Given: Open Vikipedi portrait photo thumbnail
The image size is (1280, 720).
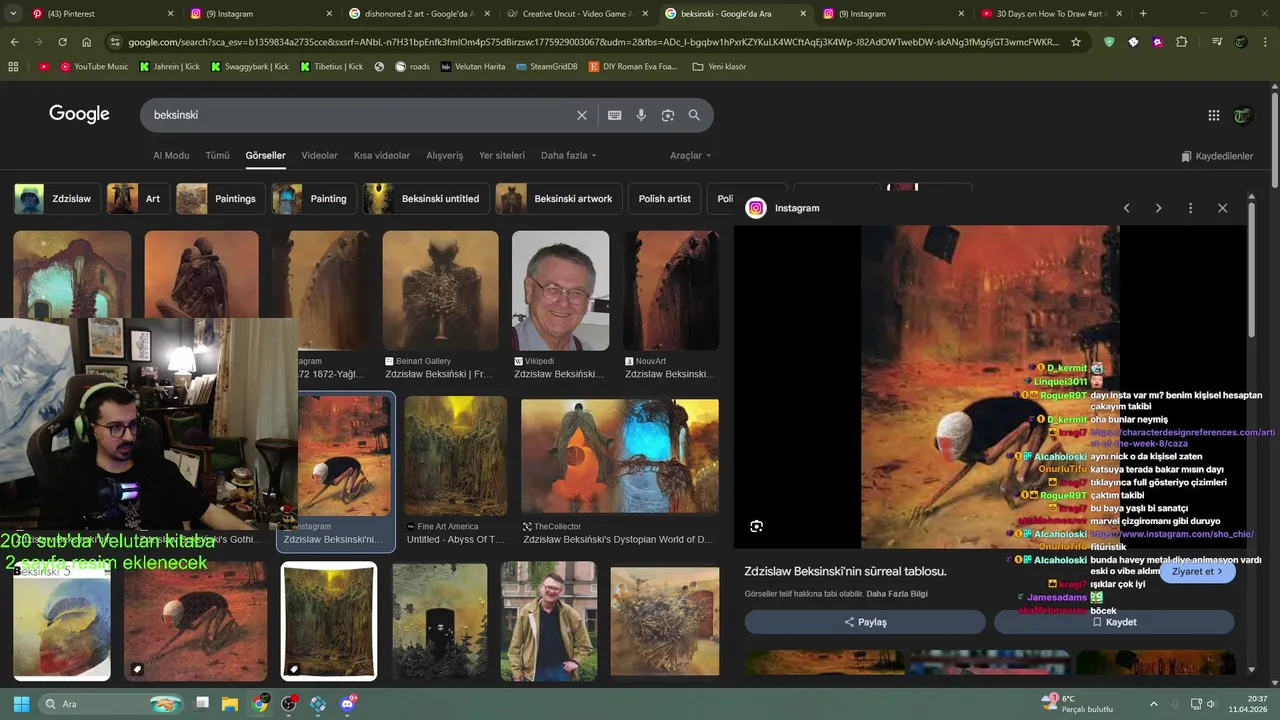Looking at the screenshot, I should [560, 291].
